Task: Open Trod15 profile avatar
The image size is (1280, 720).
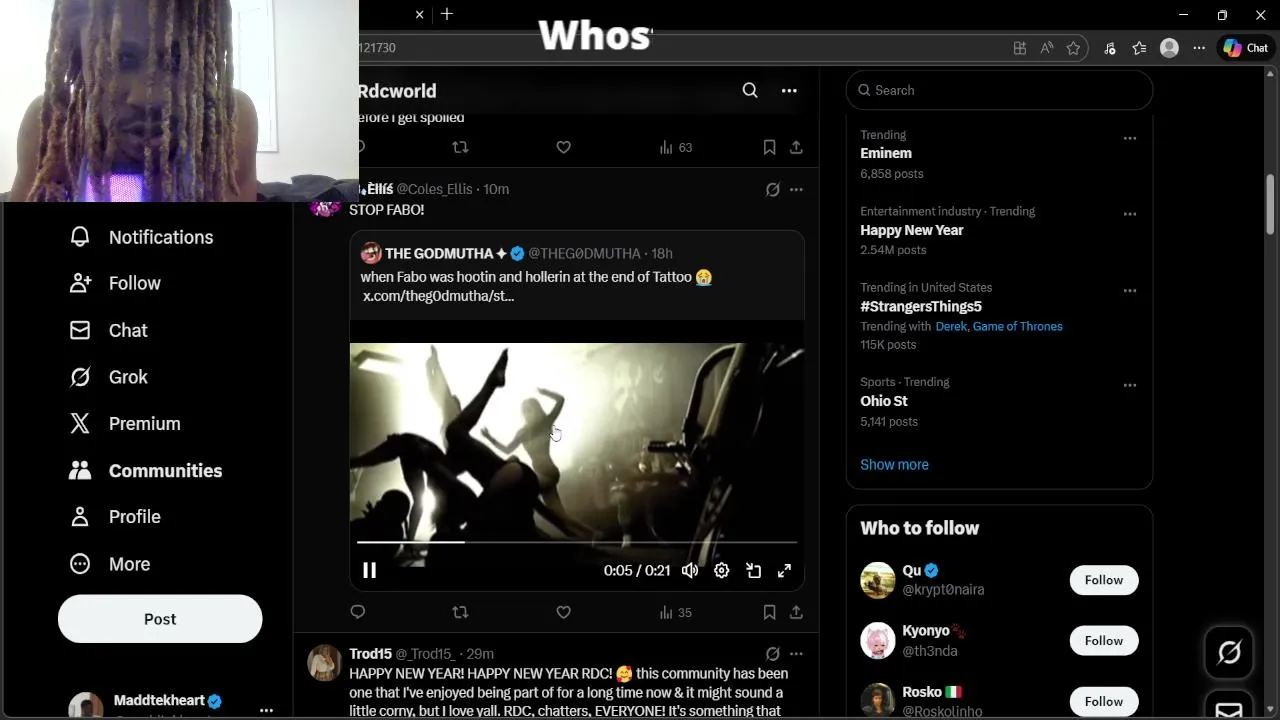Action: tap(324, 663)
